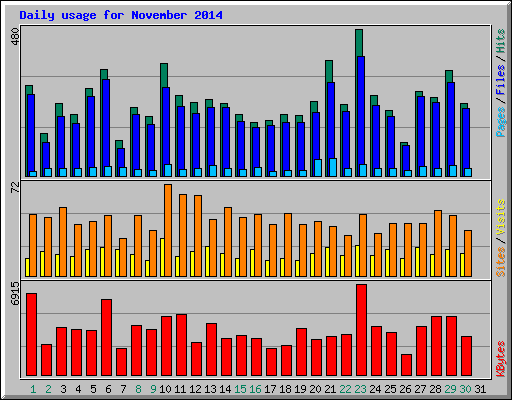Click day 20 on the x-axis
This screenshot has width=512, height=400.
[315, 389]
